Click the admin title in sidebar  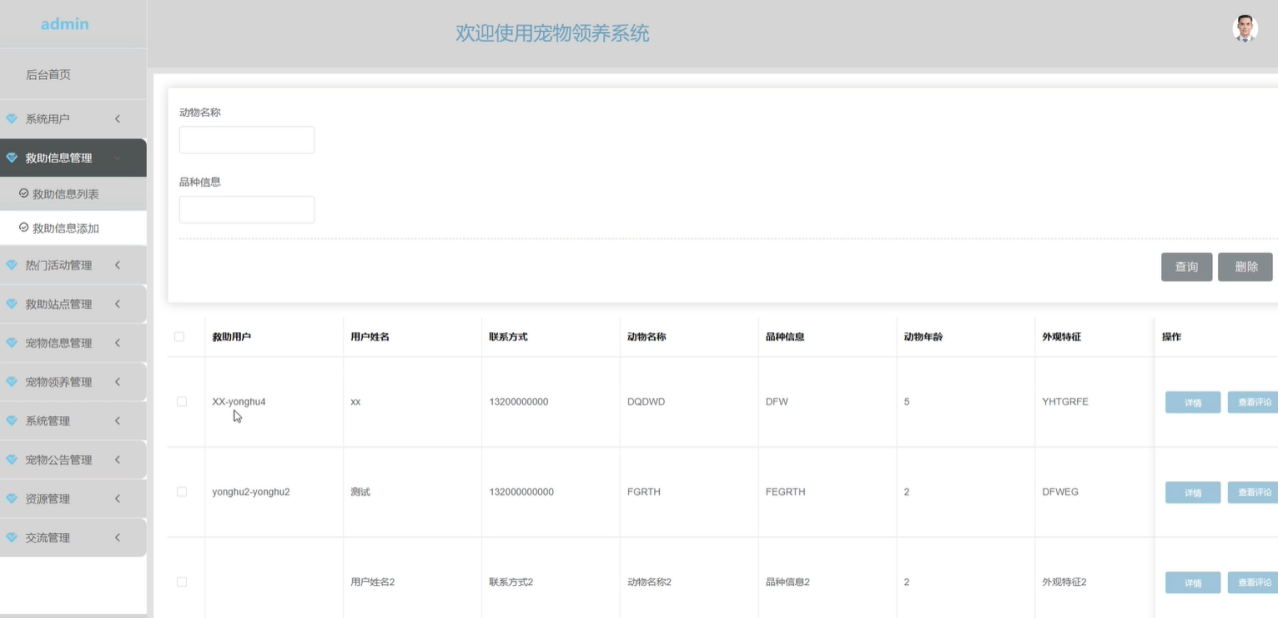point(65,24)
